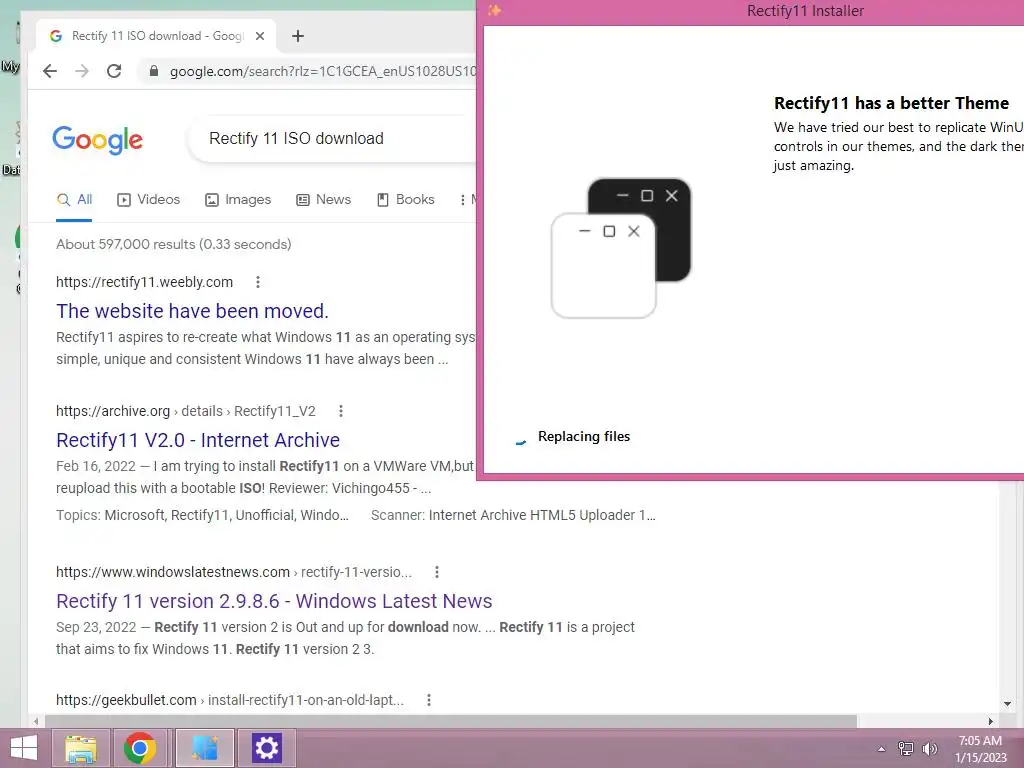Open File Explorer from the taskbar

pyautogui.click(x=80, y=748)
